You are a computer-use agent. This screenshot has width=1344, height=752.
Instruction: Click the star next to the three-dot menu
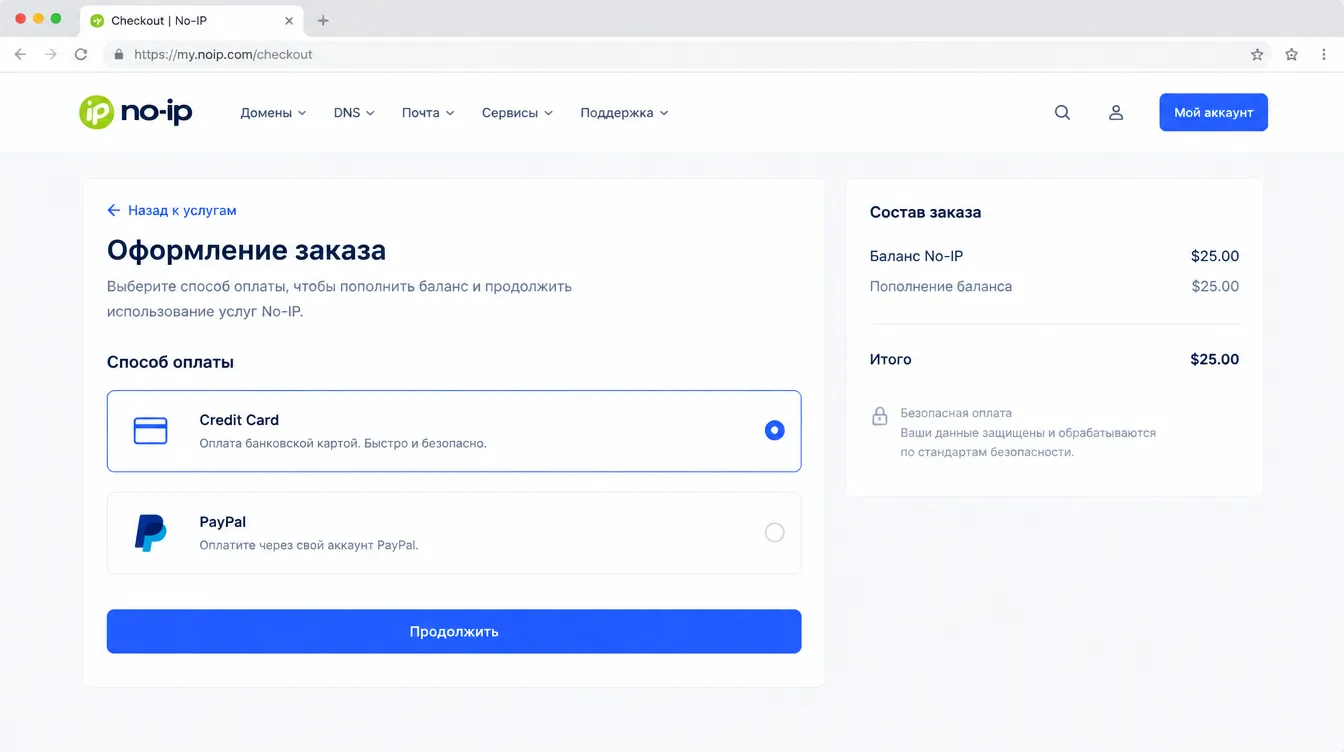click(x=1292, y=55)
